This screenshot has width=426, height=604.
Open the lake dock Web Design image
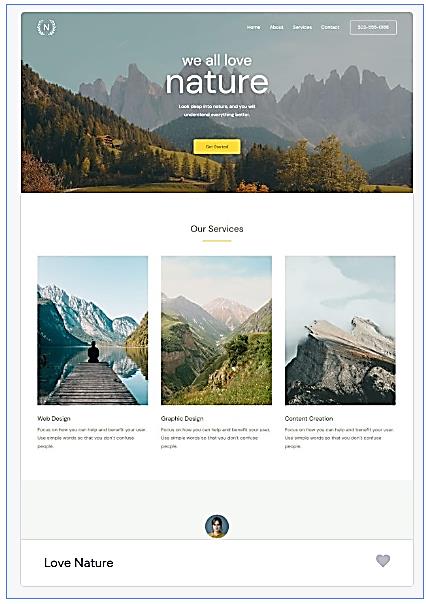pyautogui.click(x=92, y=330)
